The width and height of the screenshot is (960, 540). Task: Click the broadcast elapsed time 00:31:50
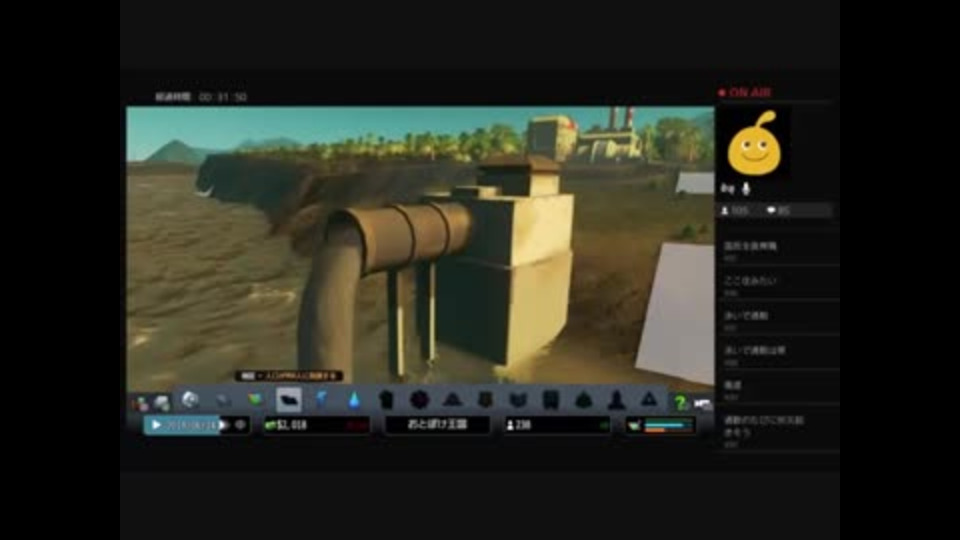223,97
